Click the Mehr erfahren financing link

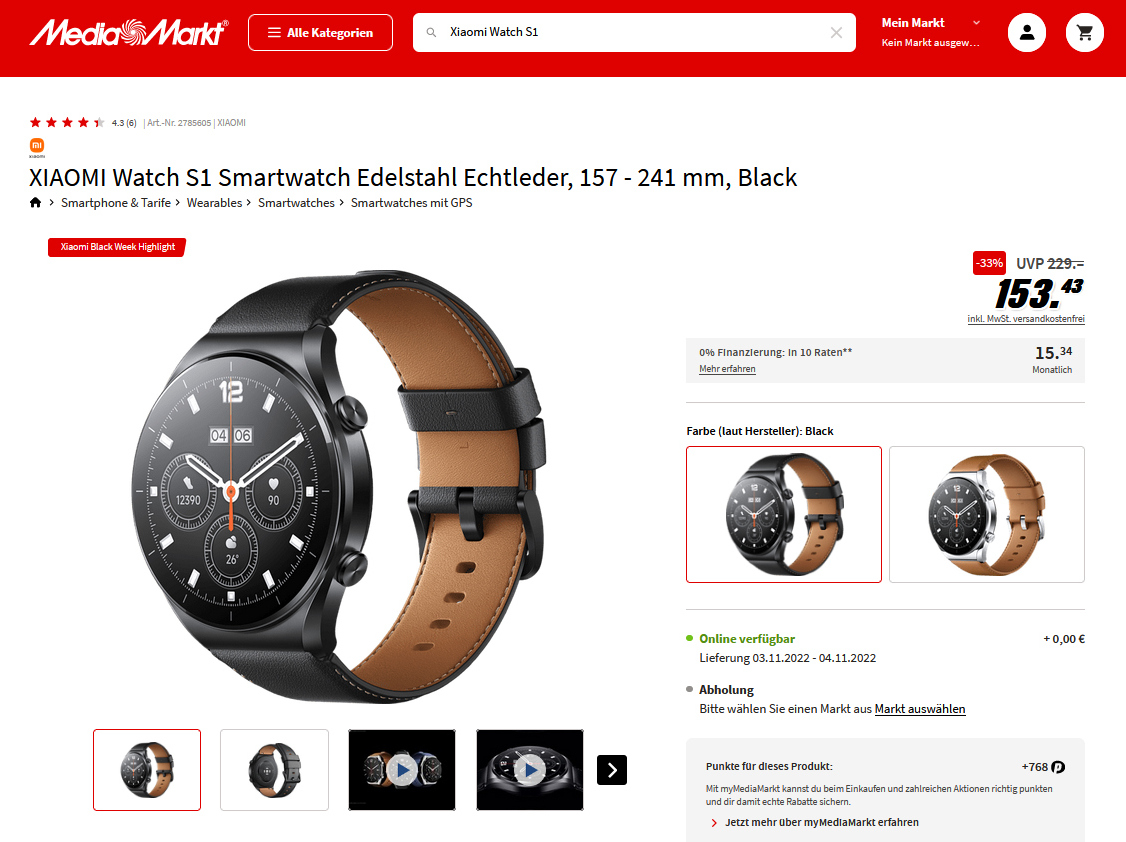[x=727, y=369]
